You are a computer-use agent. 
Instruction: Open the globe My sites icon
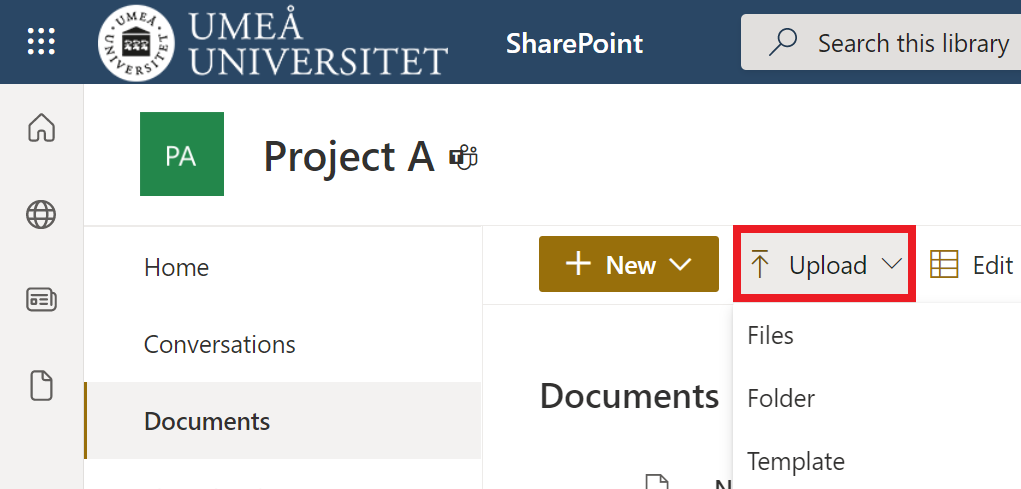(41, 214)
